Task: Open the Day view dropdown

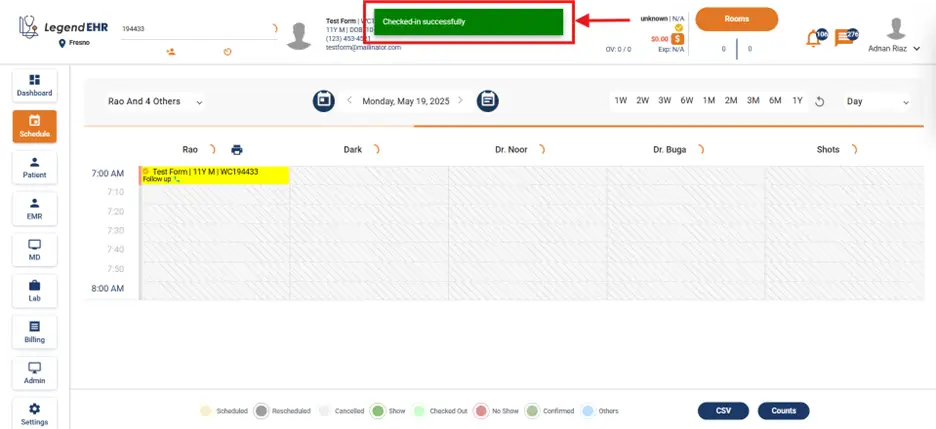Action: coord(877,101)
